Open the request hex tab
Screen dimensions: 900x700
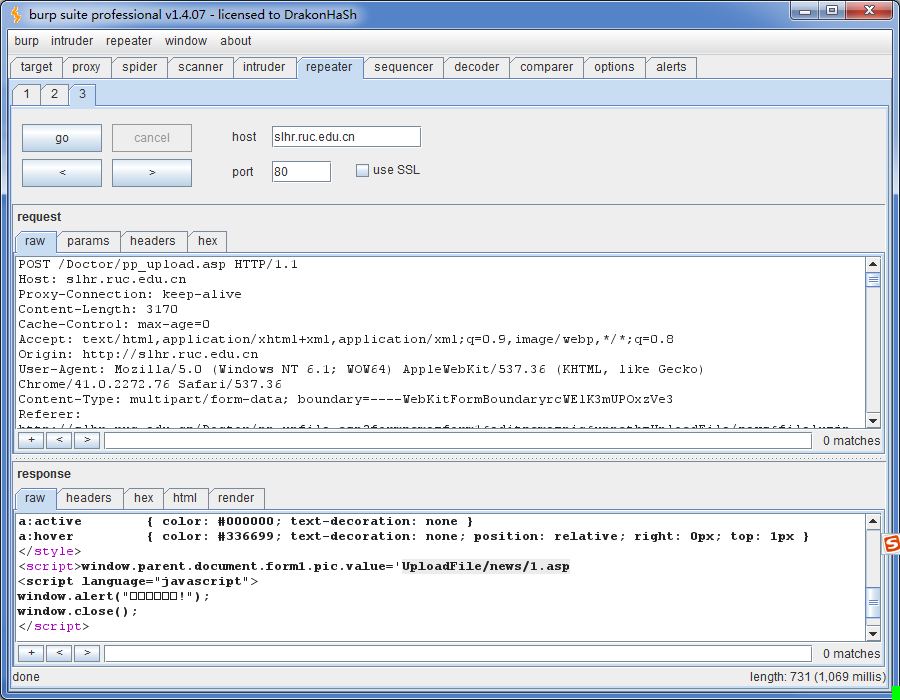coord(208,241)
